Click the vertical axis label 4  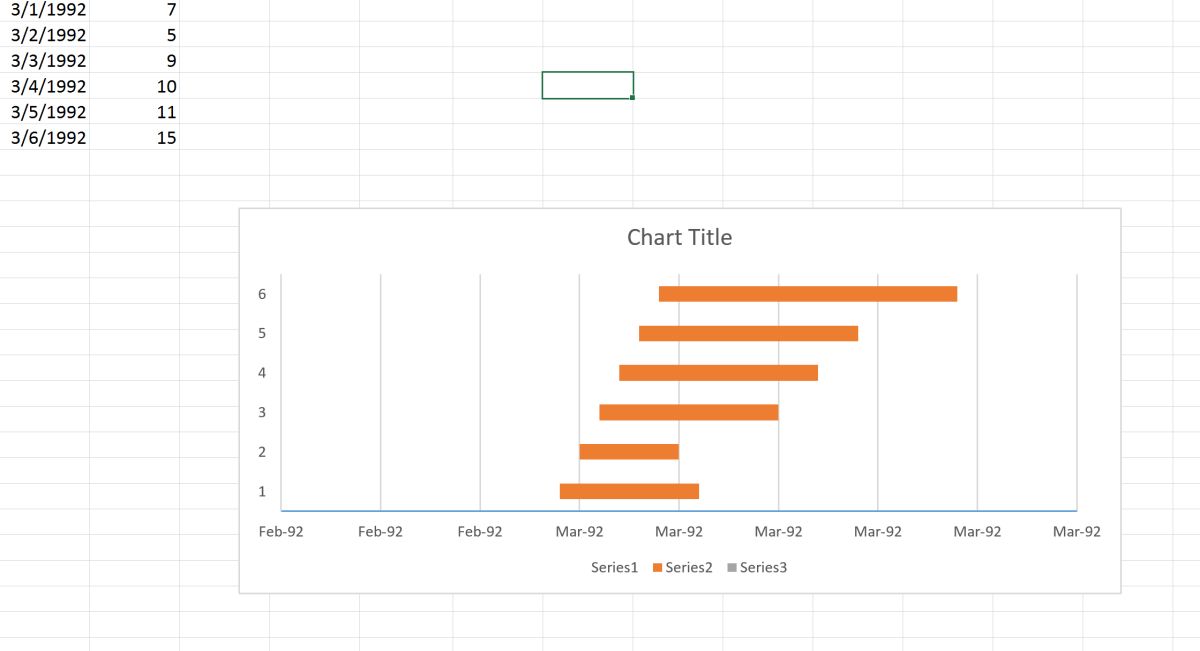262,373
